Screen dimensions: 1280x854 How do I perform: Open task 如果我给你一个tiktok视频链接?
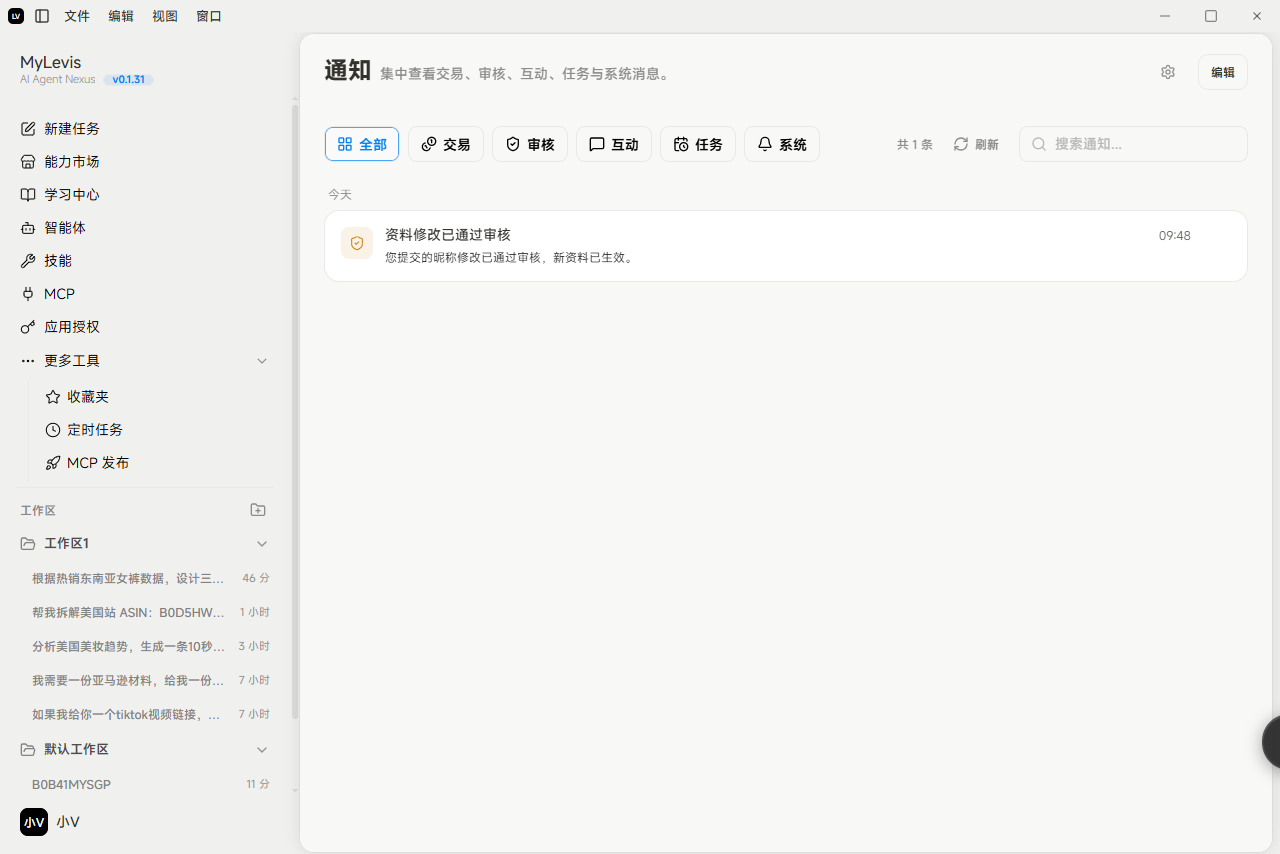click(150, 714)
